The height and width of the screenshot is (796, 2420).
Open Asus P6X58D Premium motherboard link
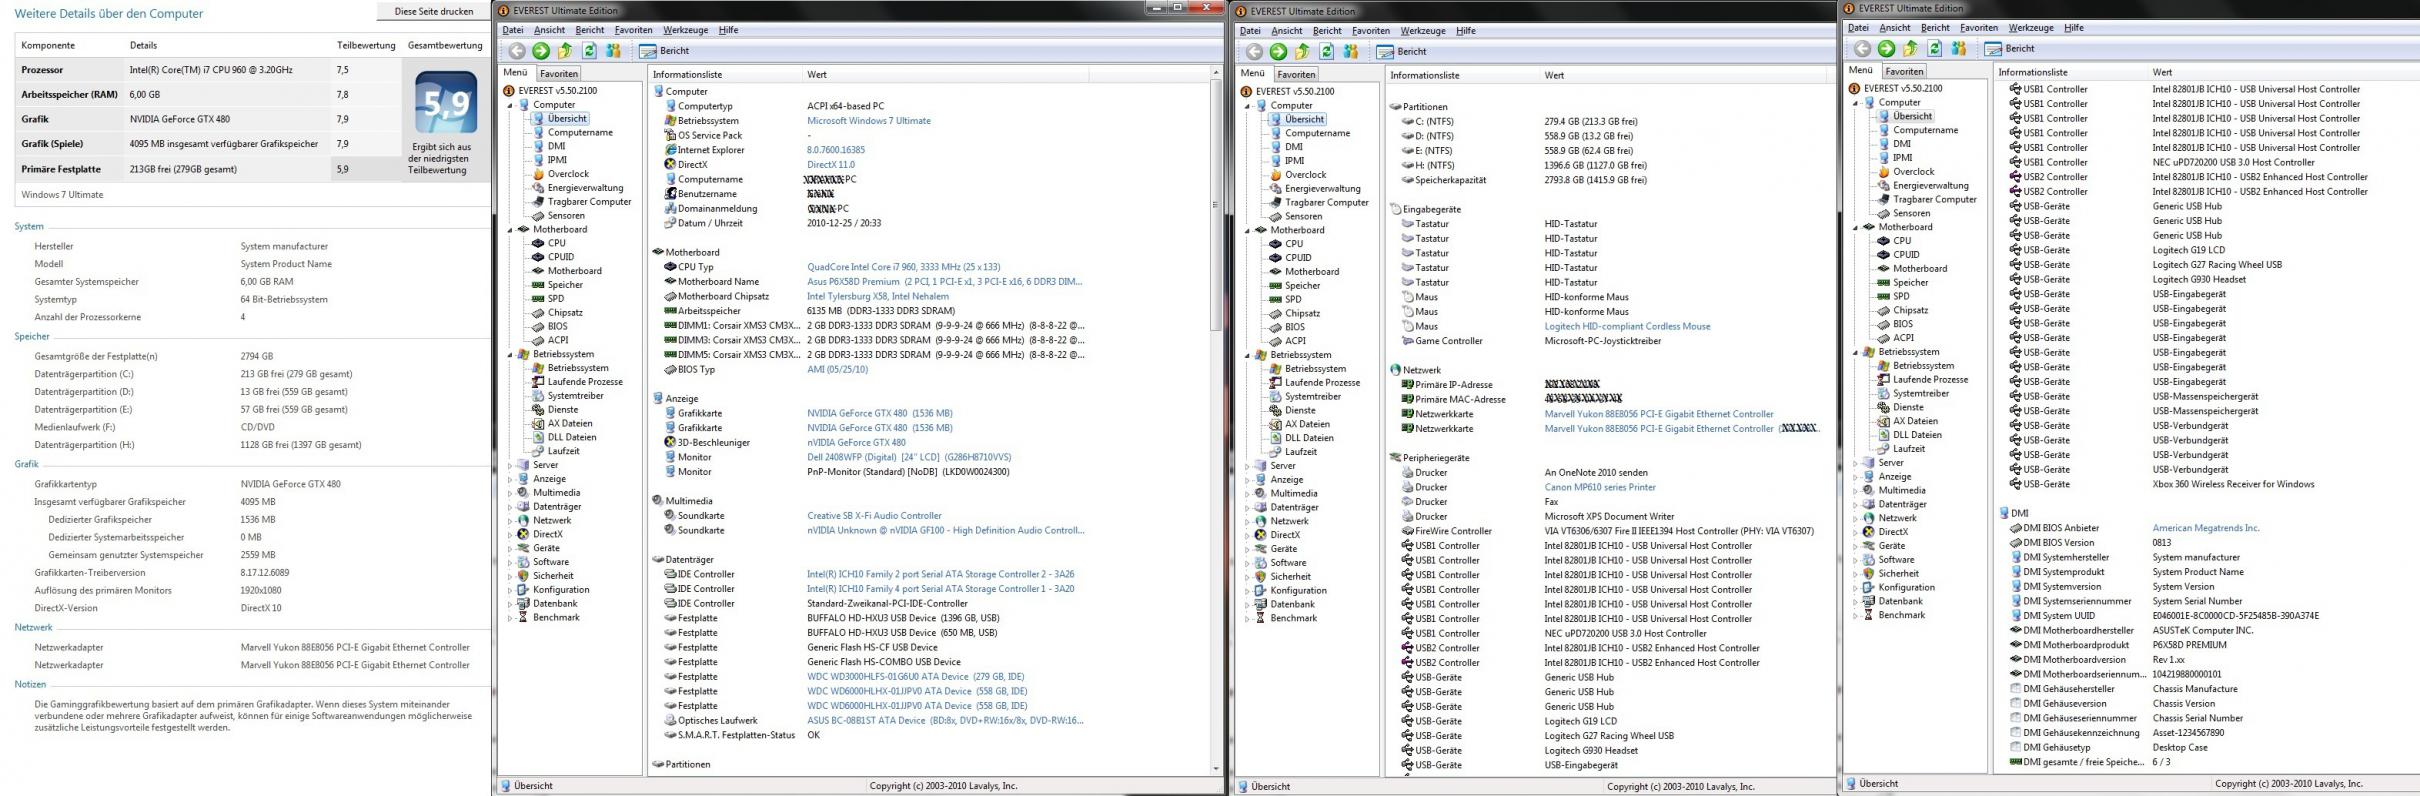pyautogui.click(x=944, y=282)
